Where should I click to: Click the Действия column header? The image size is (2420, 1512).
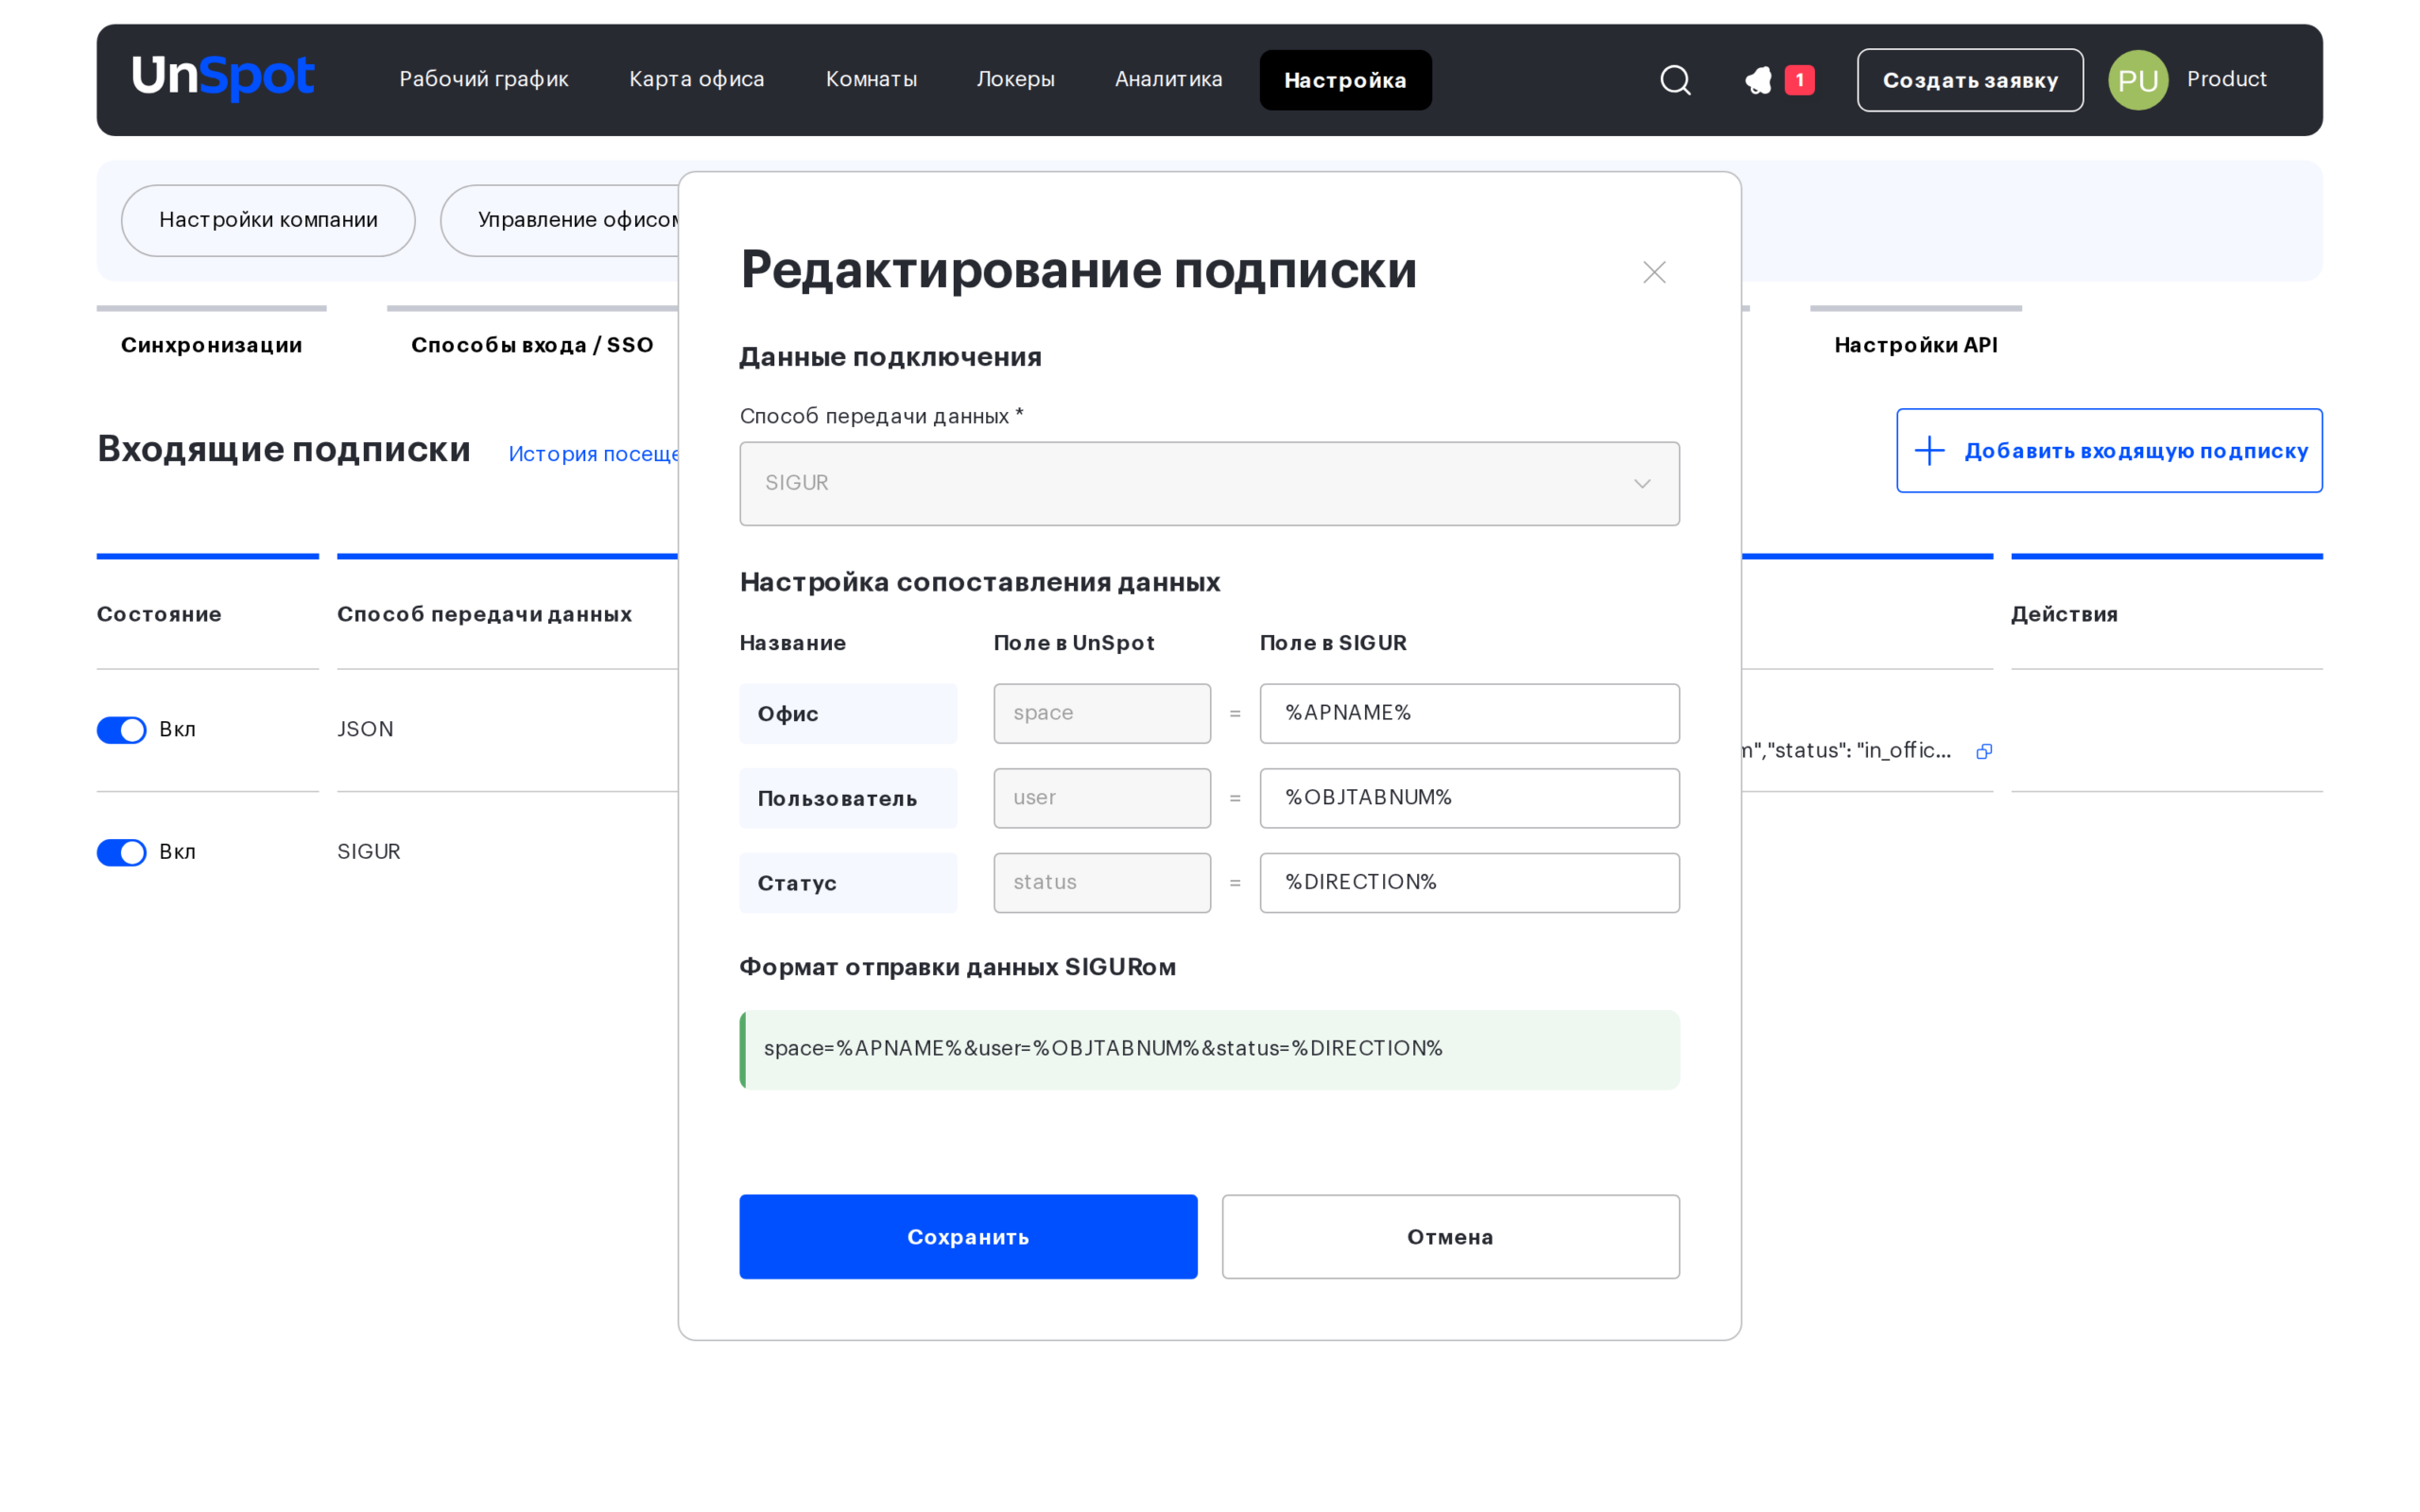[x=2064, y=613]
